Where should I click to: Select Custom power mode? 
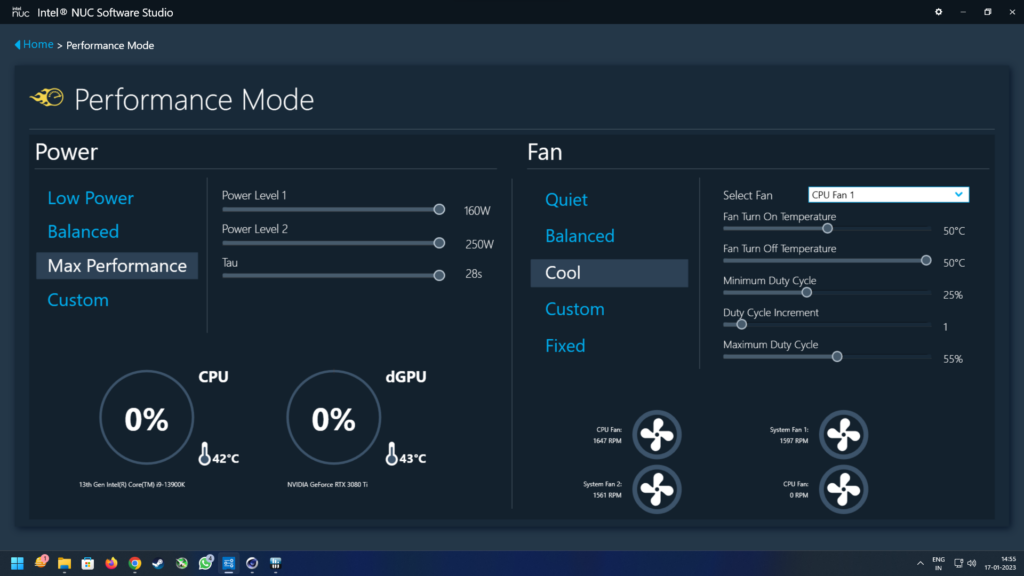tap(78, 300)
